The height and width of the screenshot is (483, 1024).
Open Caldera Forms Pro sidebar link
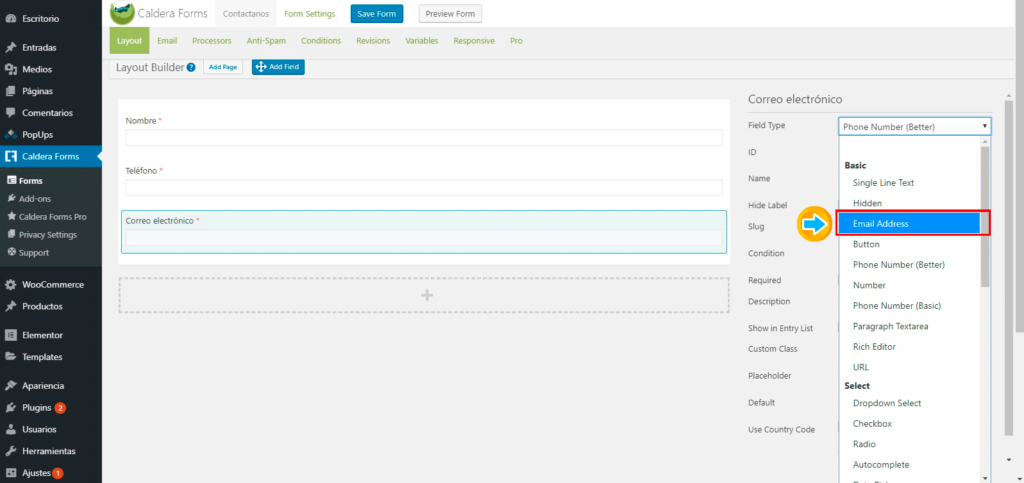pyautogui.click(x=52, y=216)
